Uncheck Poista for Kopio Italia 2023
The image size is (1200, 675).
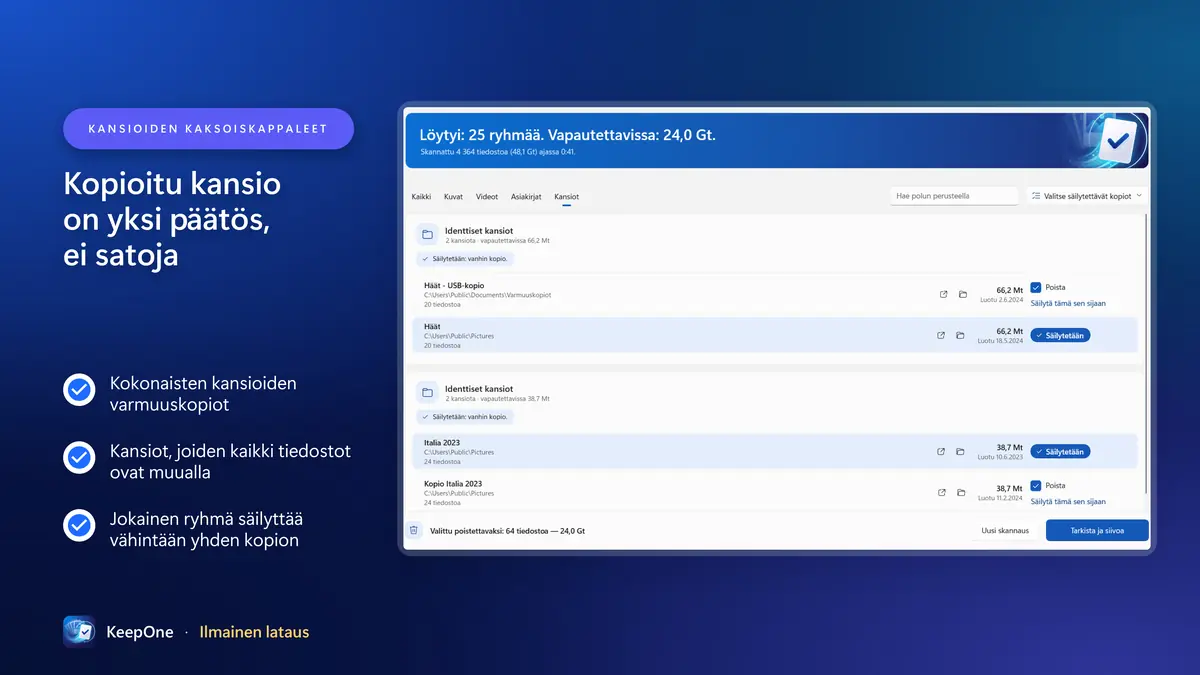(x=1036, y=485)
